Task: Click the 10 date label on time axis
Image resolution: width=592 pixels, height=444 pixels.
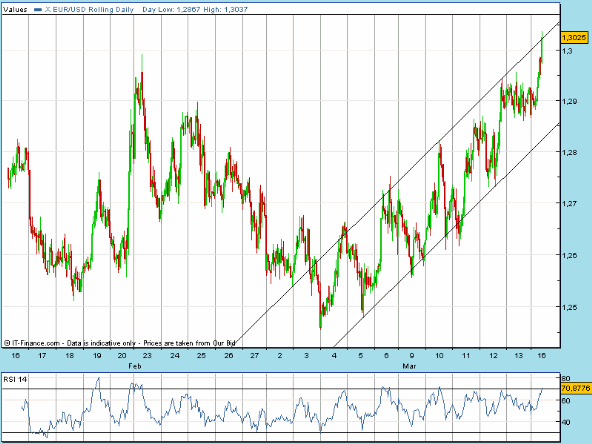Action: pyautogui.click(x=439, y=355)
